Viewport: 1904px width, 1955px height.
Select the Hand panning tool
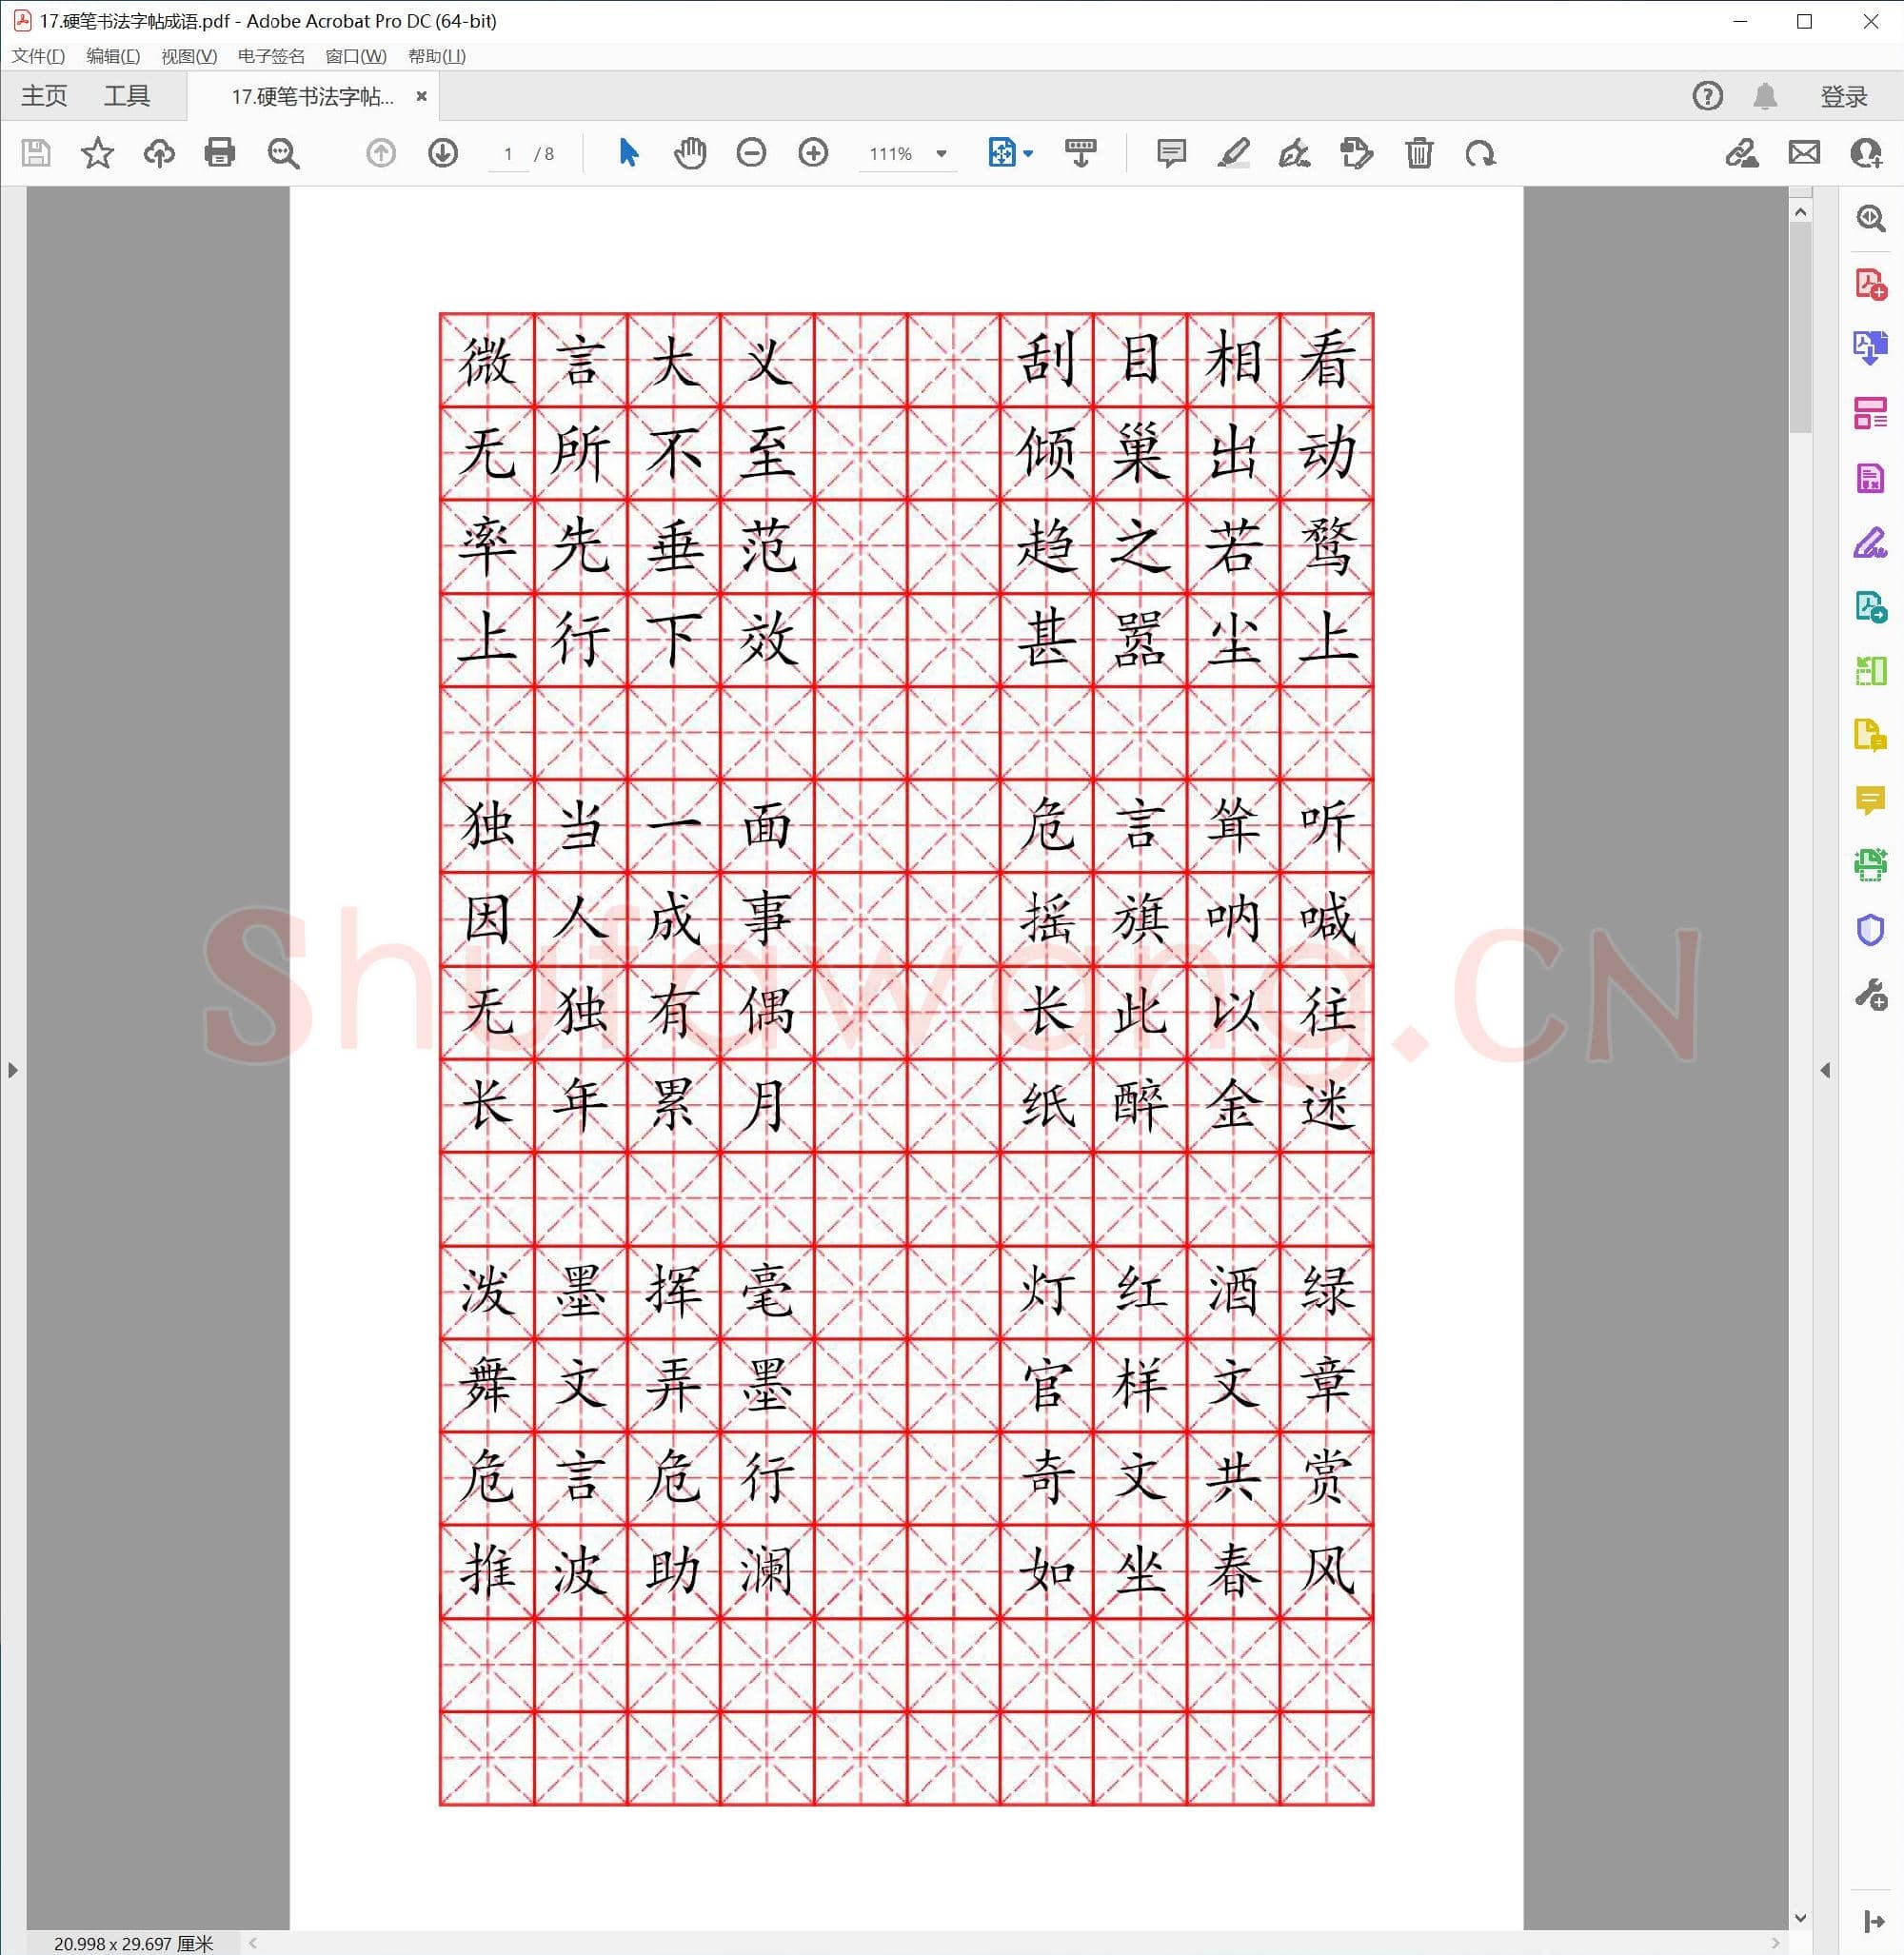[x=690, y=153]
